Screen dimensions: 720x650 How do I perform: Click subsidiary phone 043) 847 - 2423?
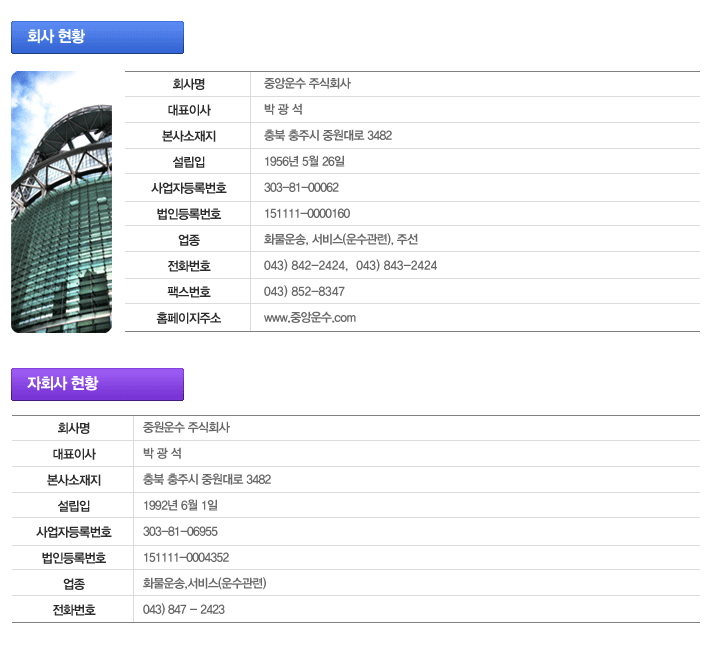coord(184,610)
